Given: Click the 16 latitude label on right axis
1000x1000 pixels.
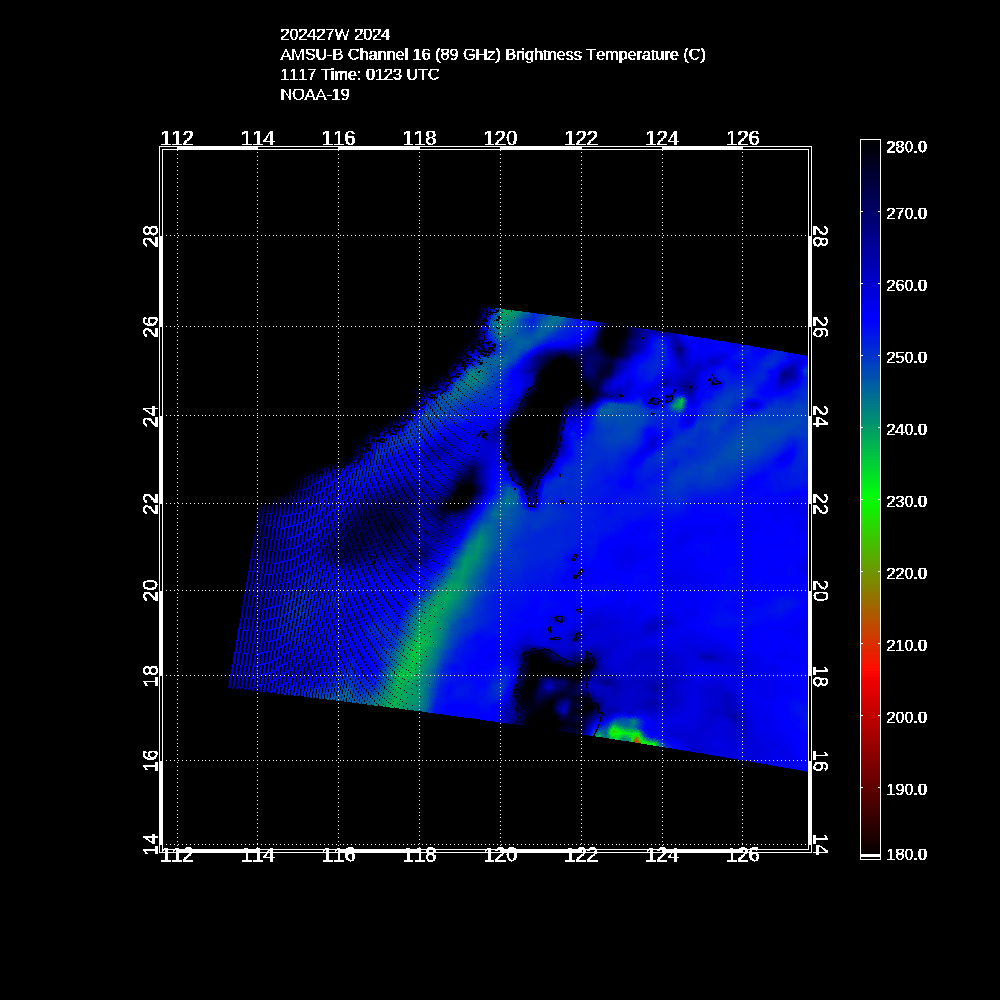Looking at the screenshot, I should coord(818,760).
